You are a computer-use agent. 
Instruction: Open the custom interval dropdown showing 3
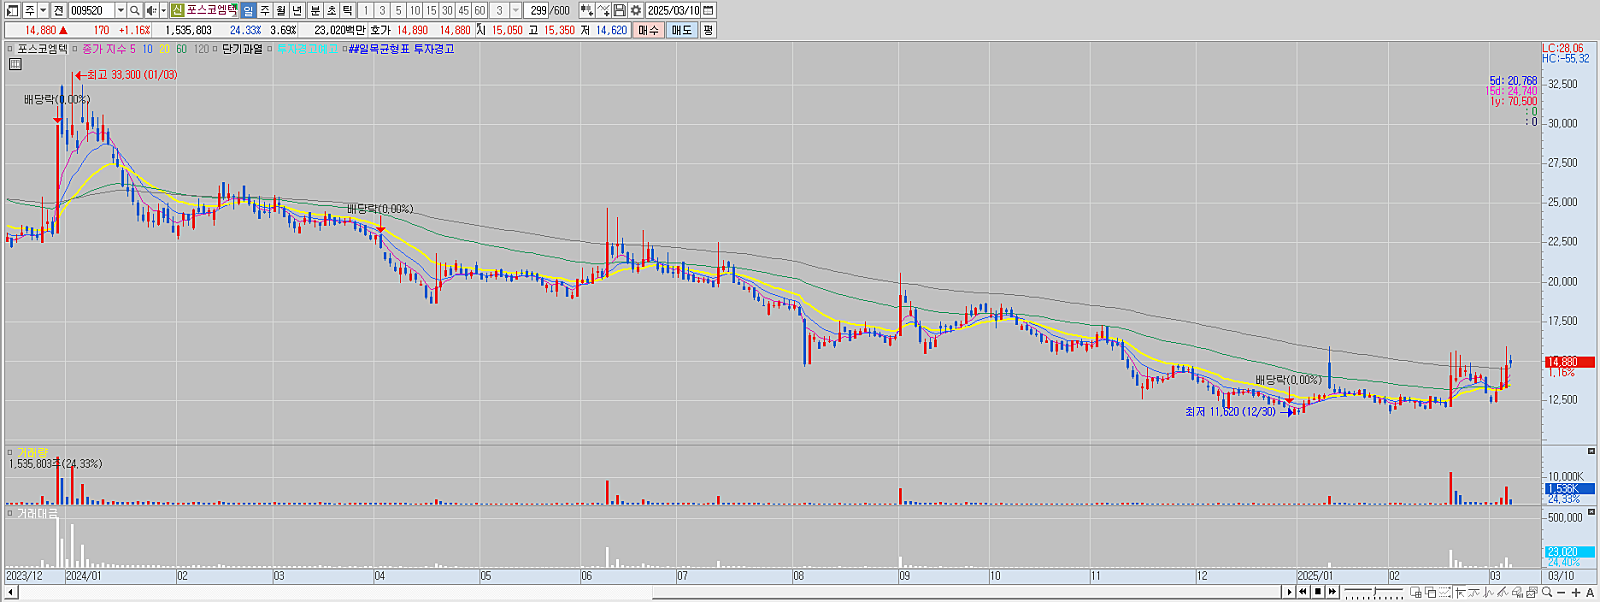pyautogui.click(x=516, y=10)
